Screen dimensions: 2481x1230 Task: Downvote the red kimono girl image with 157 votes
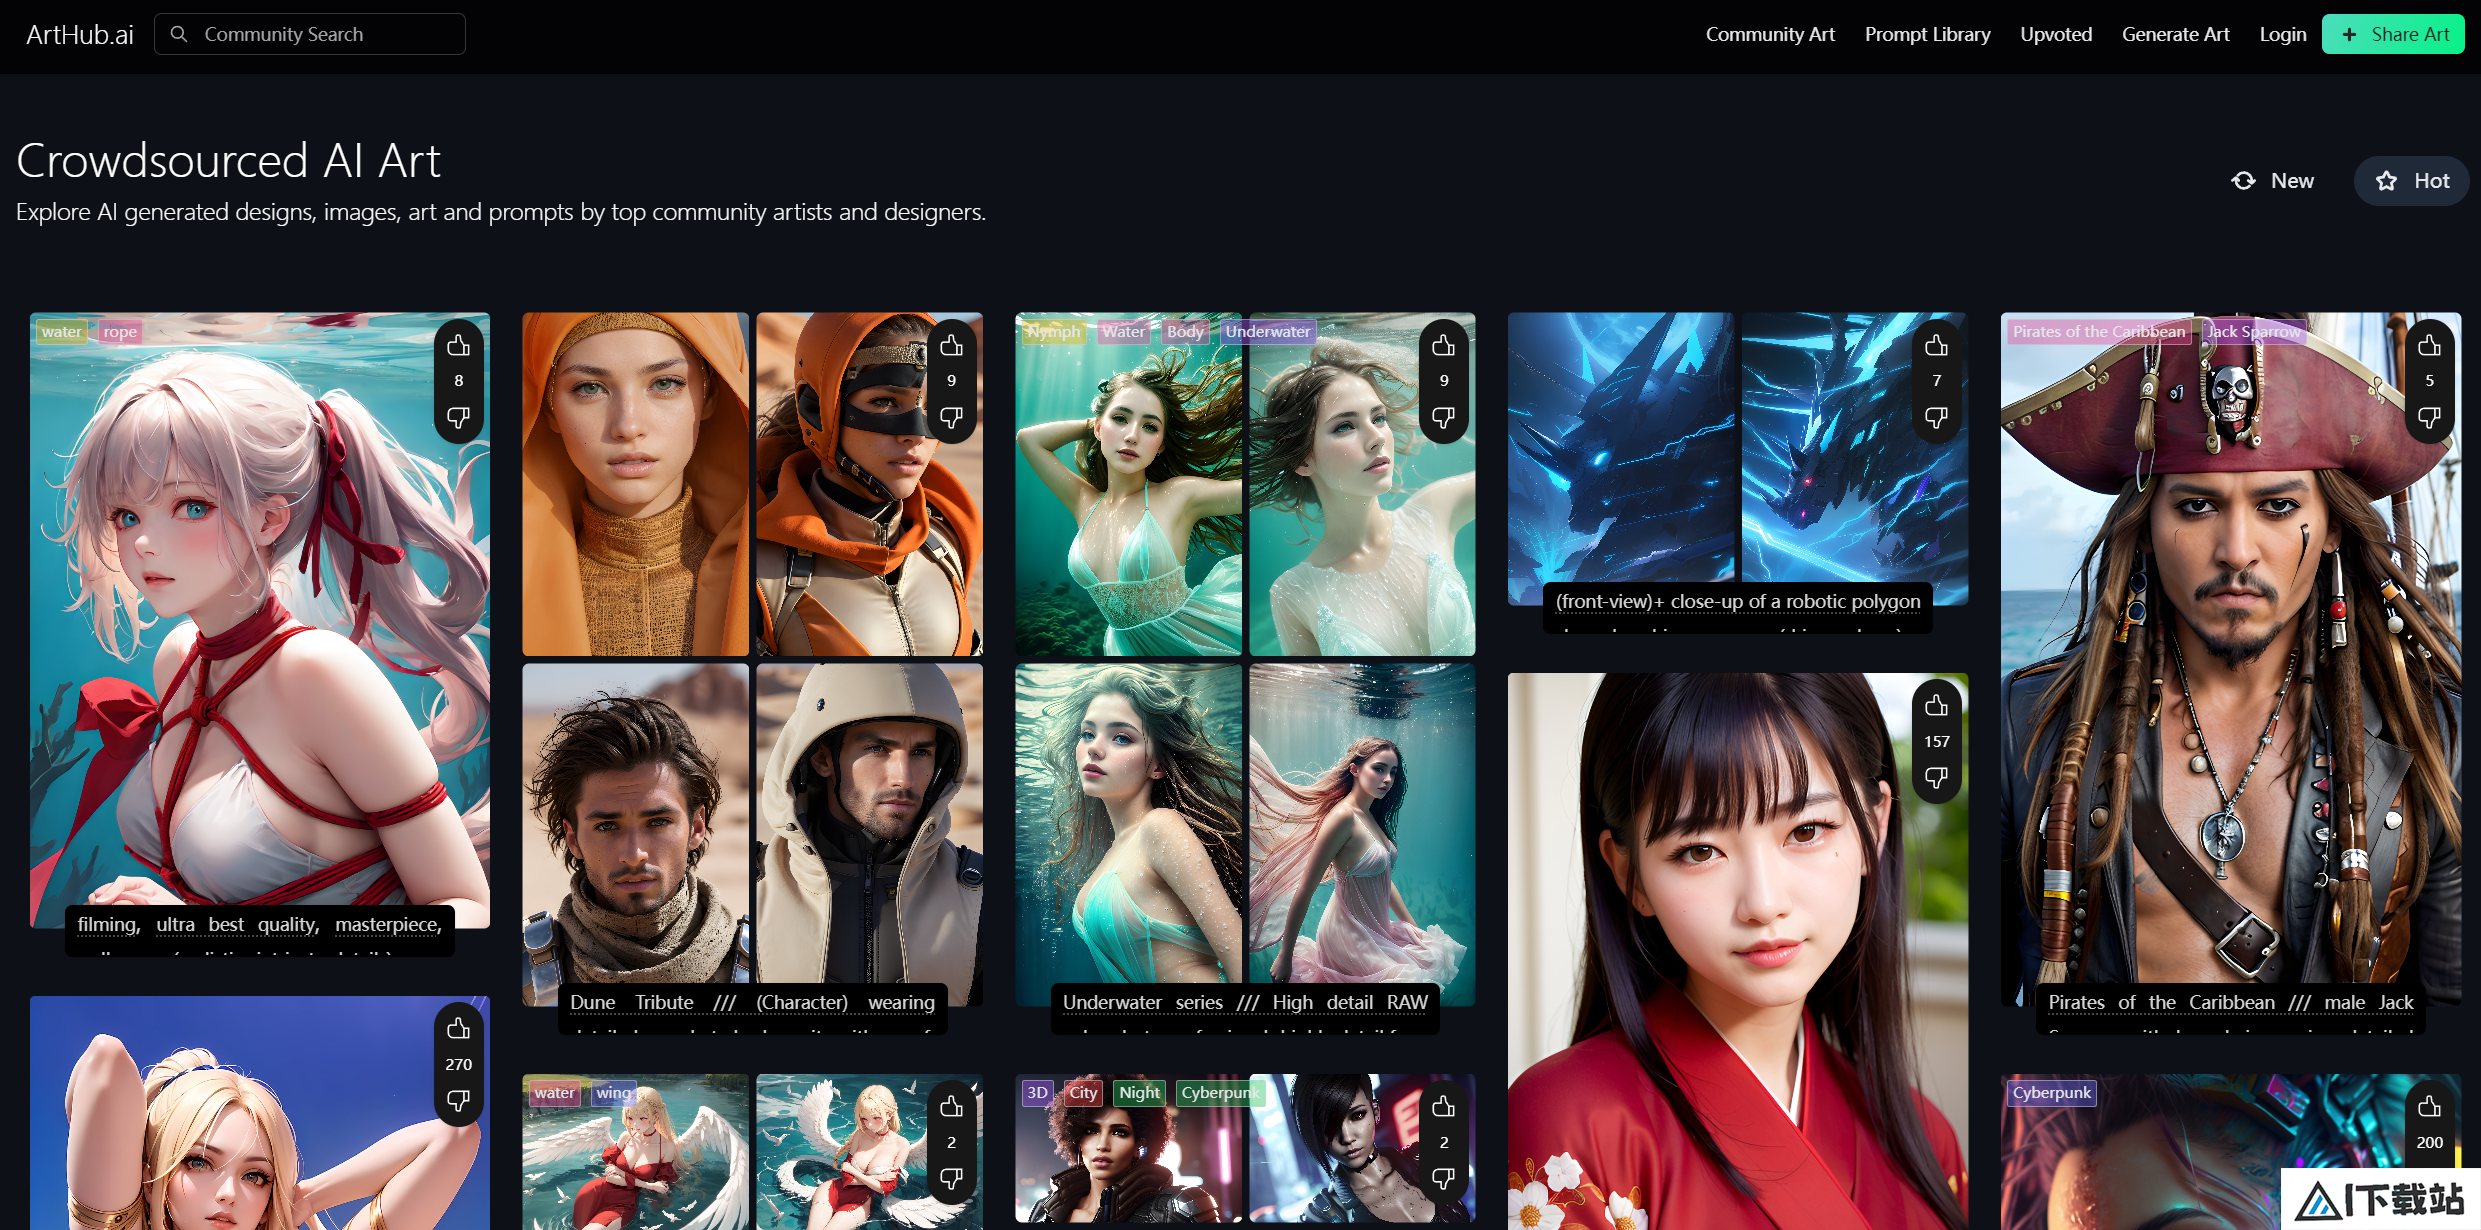click(x=1936, y=777)
